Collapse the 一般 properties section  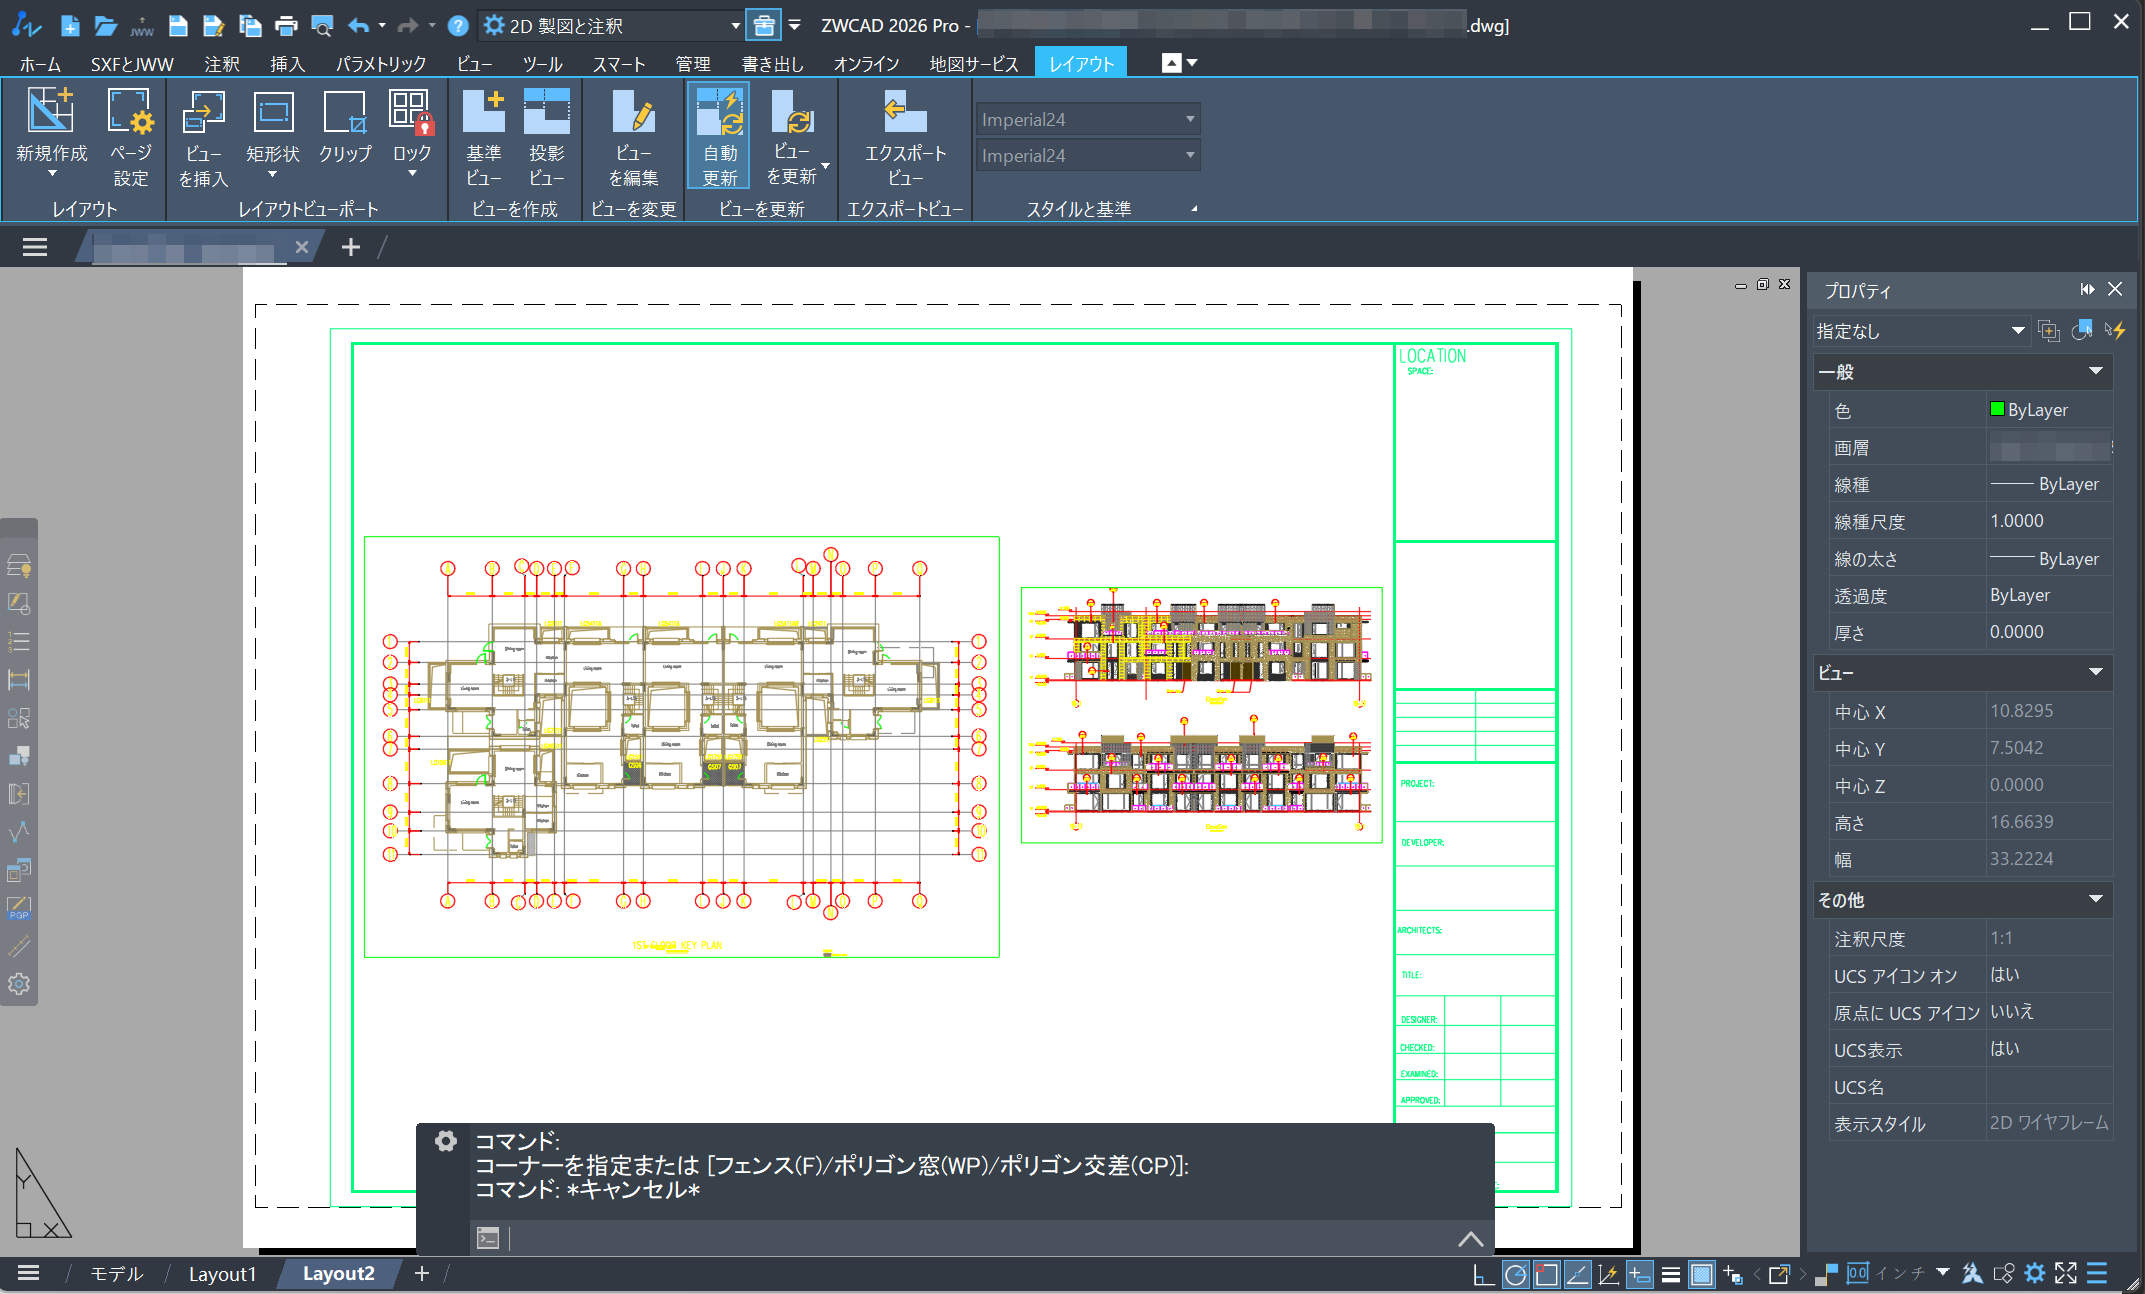2095,372
